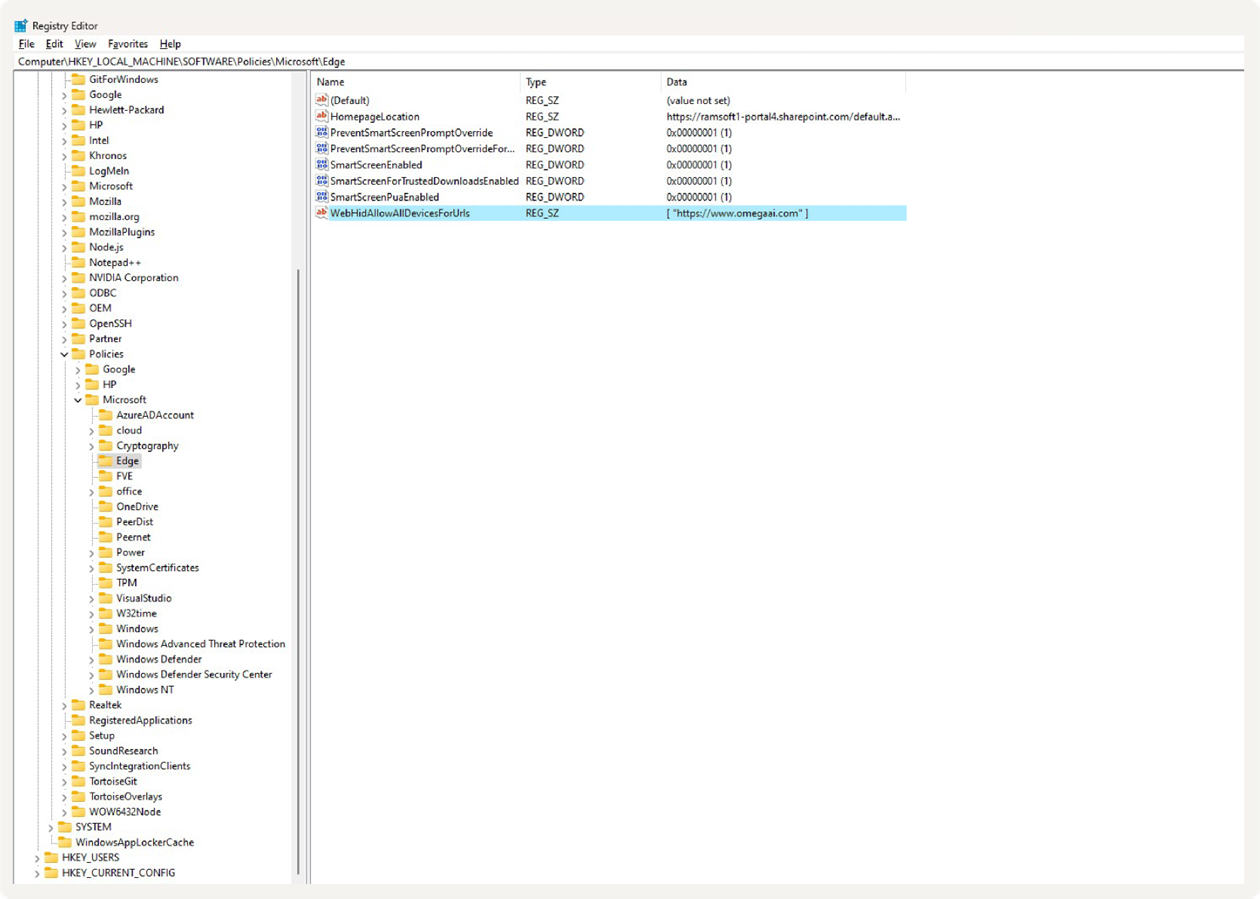The height and width of the screenshot is (899, 1260).
Task: Collapse the Microsoft node under Policies
Action: pos(78,400)
